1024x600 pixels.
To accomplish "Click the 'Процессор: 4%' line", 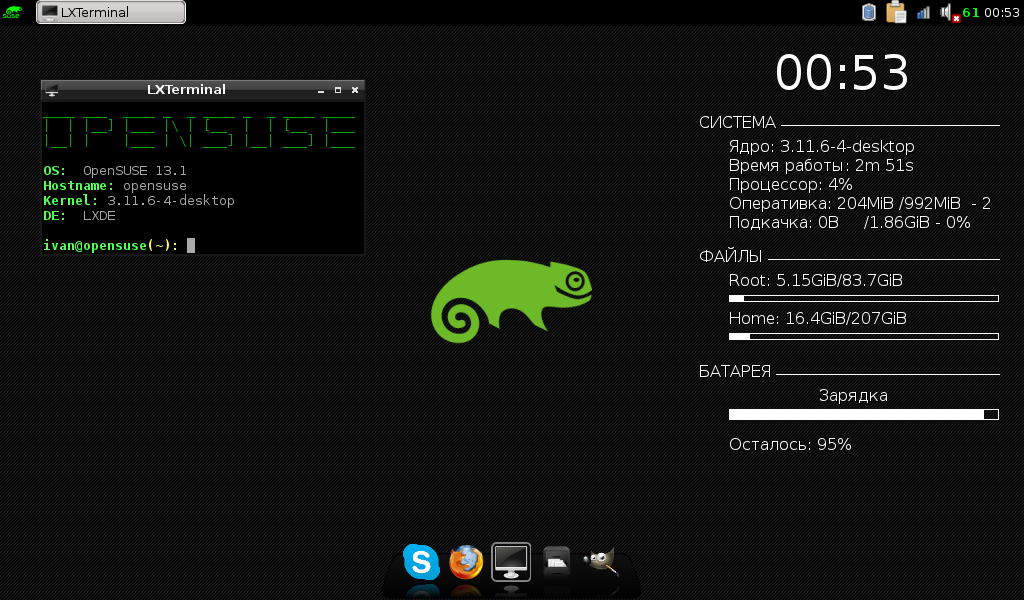I will pyautogui.click(x=791, y=185).
